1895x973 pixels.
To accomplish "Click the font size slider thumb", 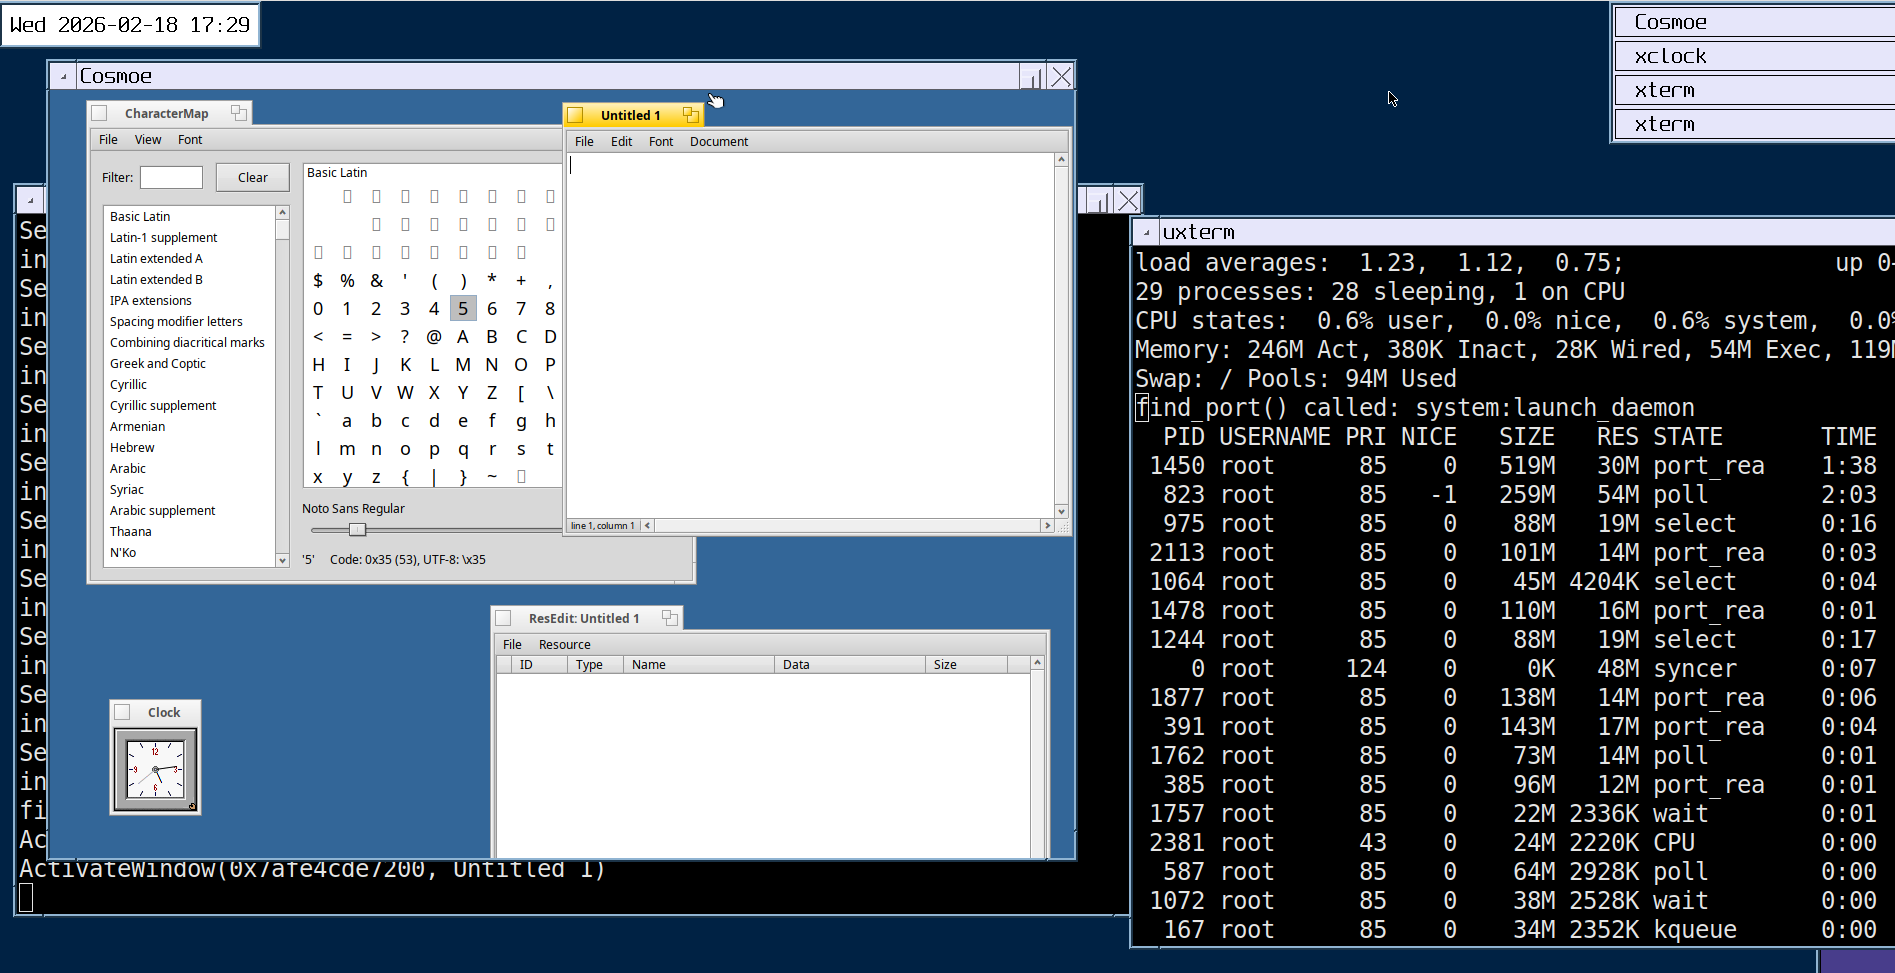I will [x=357, y=529].
